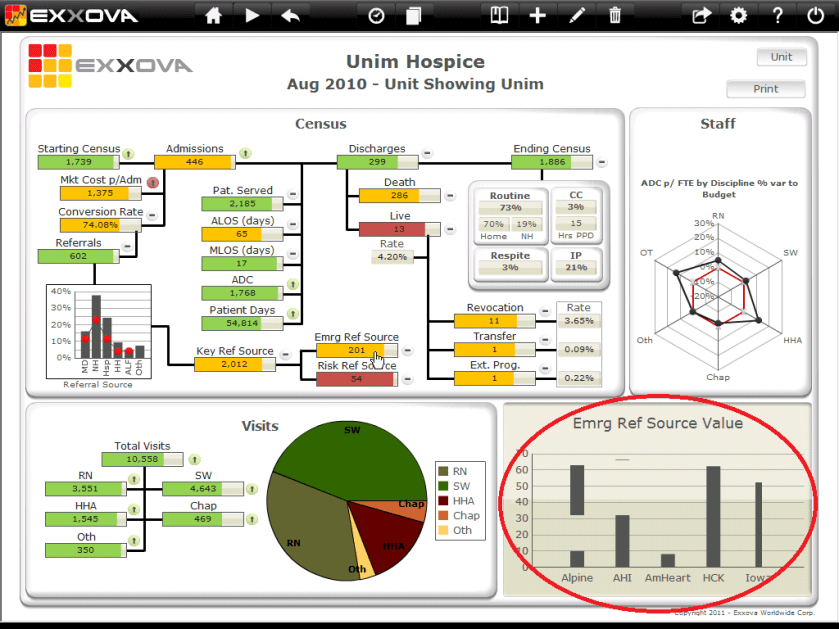
Task: Click the Unit button
Action: [x=781, y=57]
